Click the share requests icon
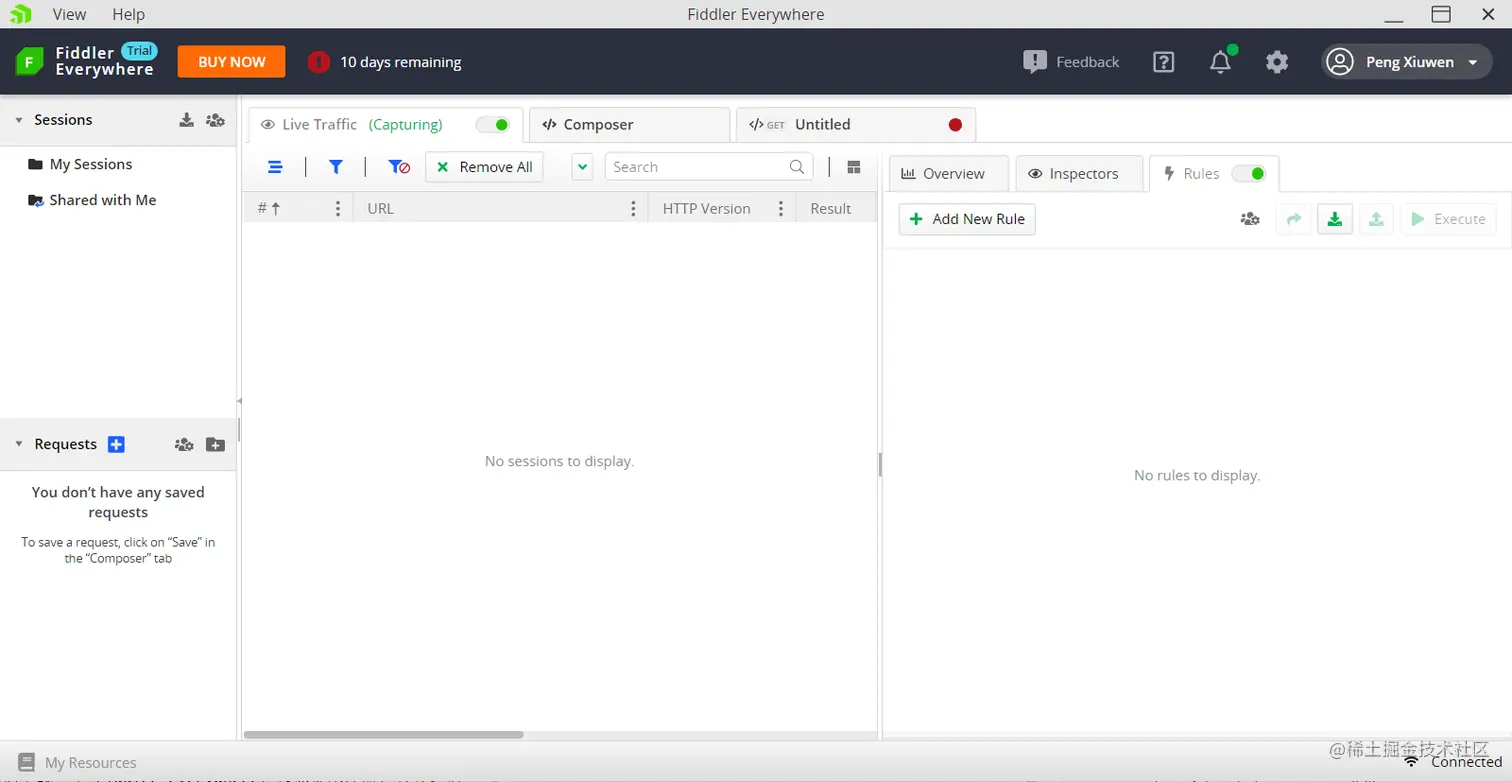1512x782 pixels. click(x=184, y=445)
